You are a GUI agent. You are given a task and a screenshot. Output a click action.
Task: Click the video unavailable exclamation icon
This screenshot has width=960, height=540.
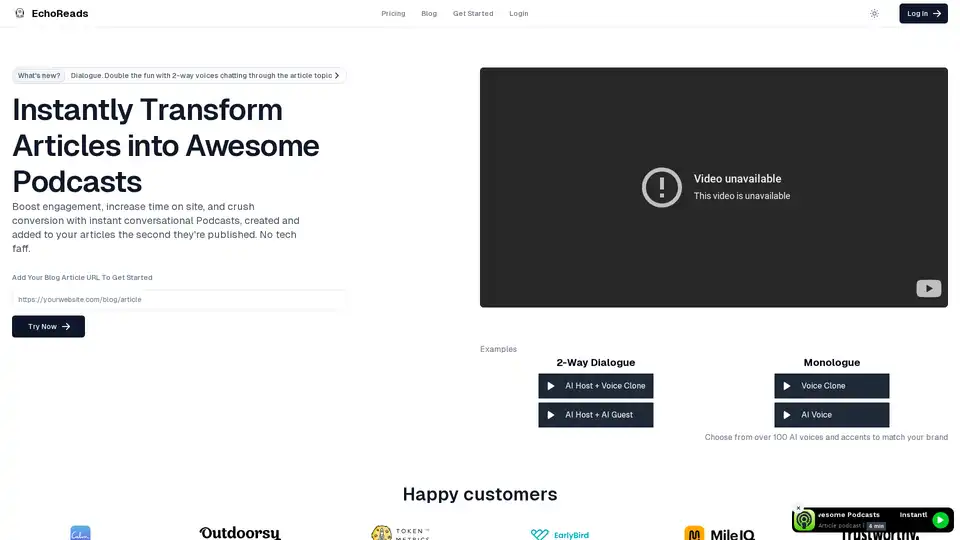(x=661, y=187)
